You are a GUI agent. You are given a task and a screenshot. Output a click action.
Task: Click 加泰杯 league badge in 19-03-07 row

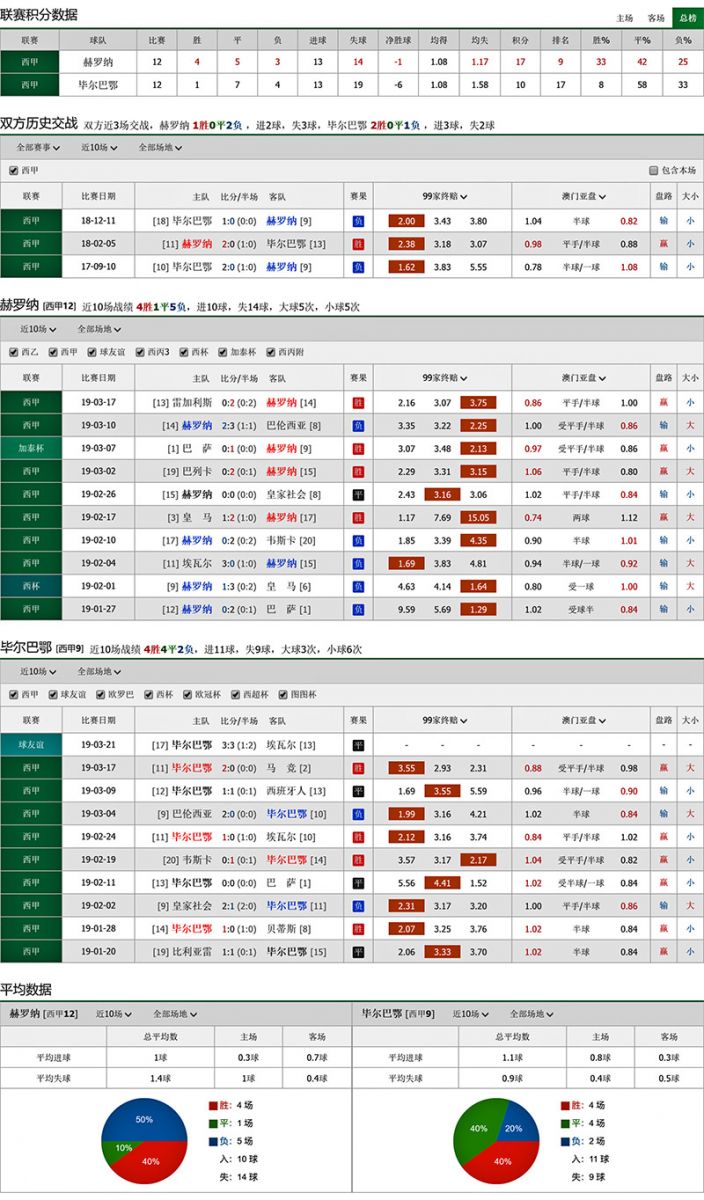click(31, 449)
